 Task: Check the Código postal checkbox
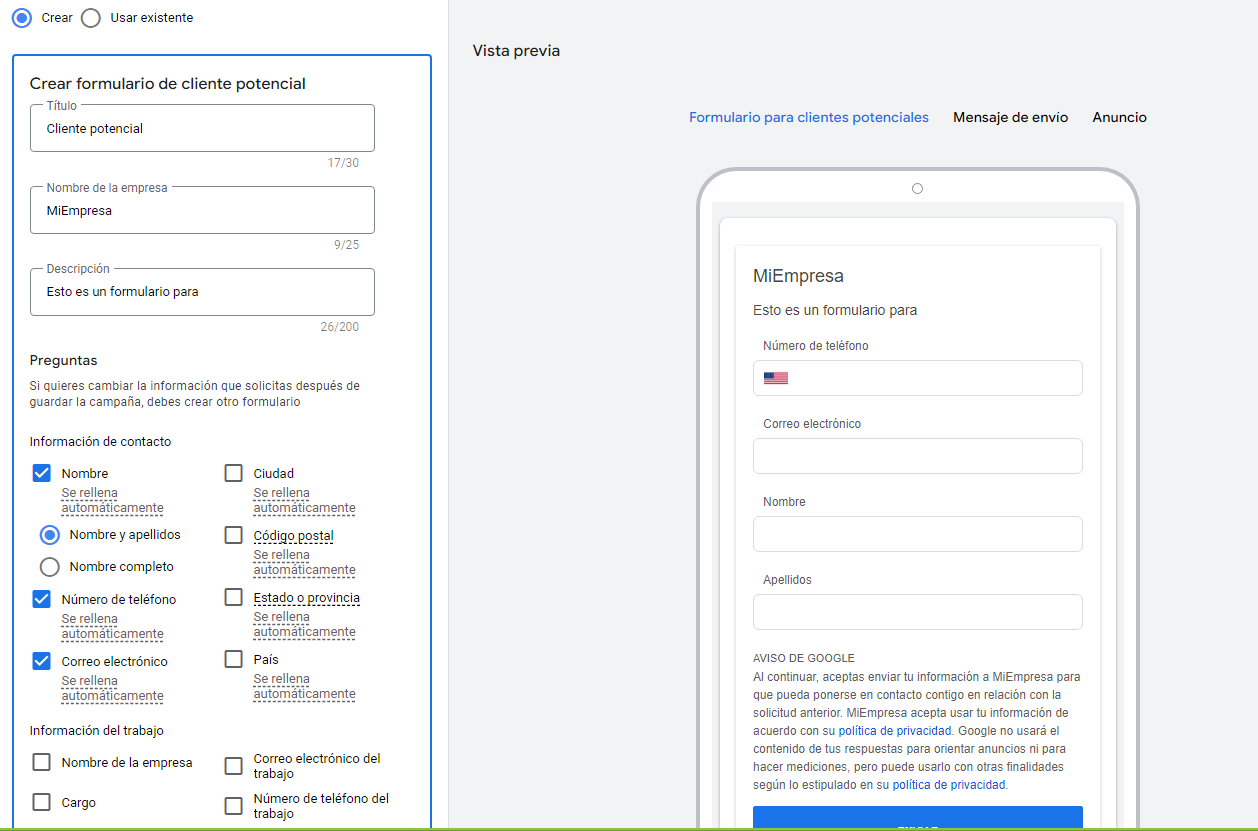[x=234, y=535]
